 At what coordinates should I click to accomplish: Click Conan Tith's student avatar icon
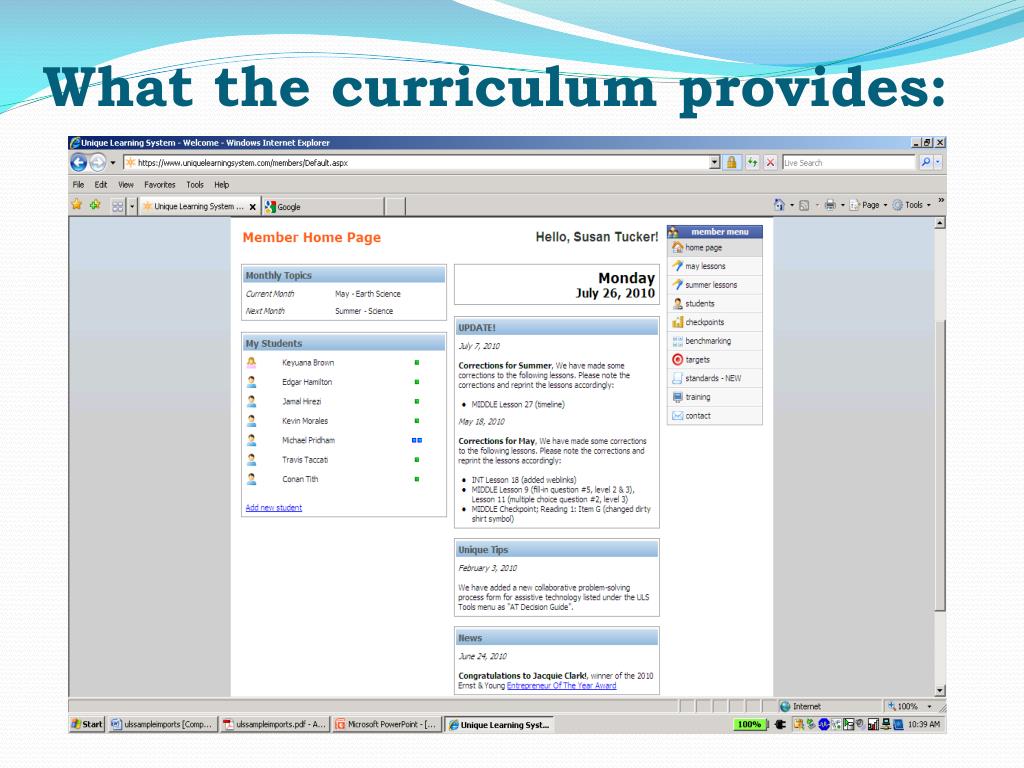251,479
